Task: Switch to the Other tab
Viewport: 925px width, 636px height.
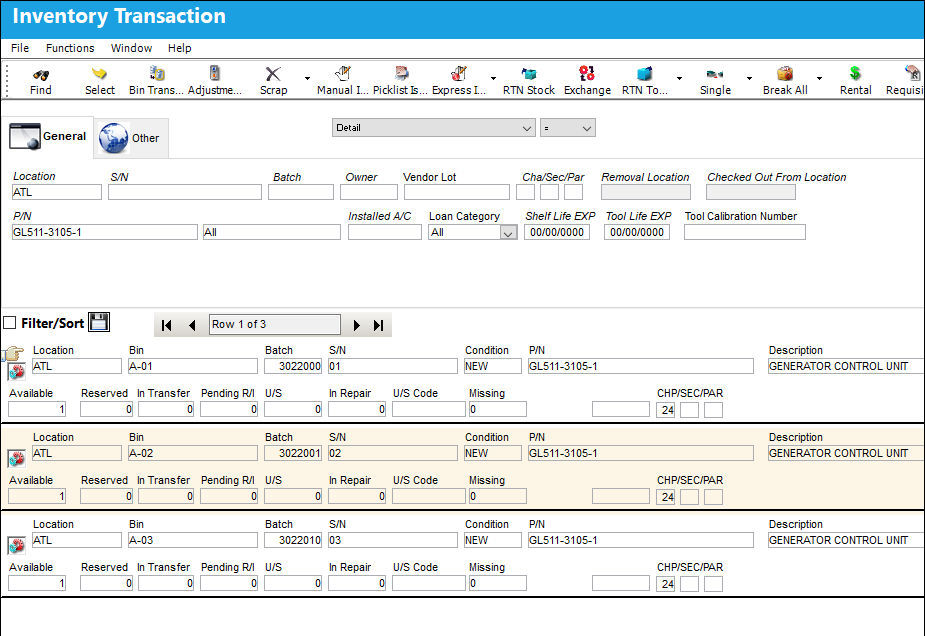Action: 131,138
